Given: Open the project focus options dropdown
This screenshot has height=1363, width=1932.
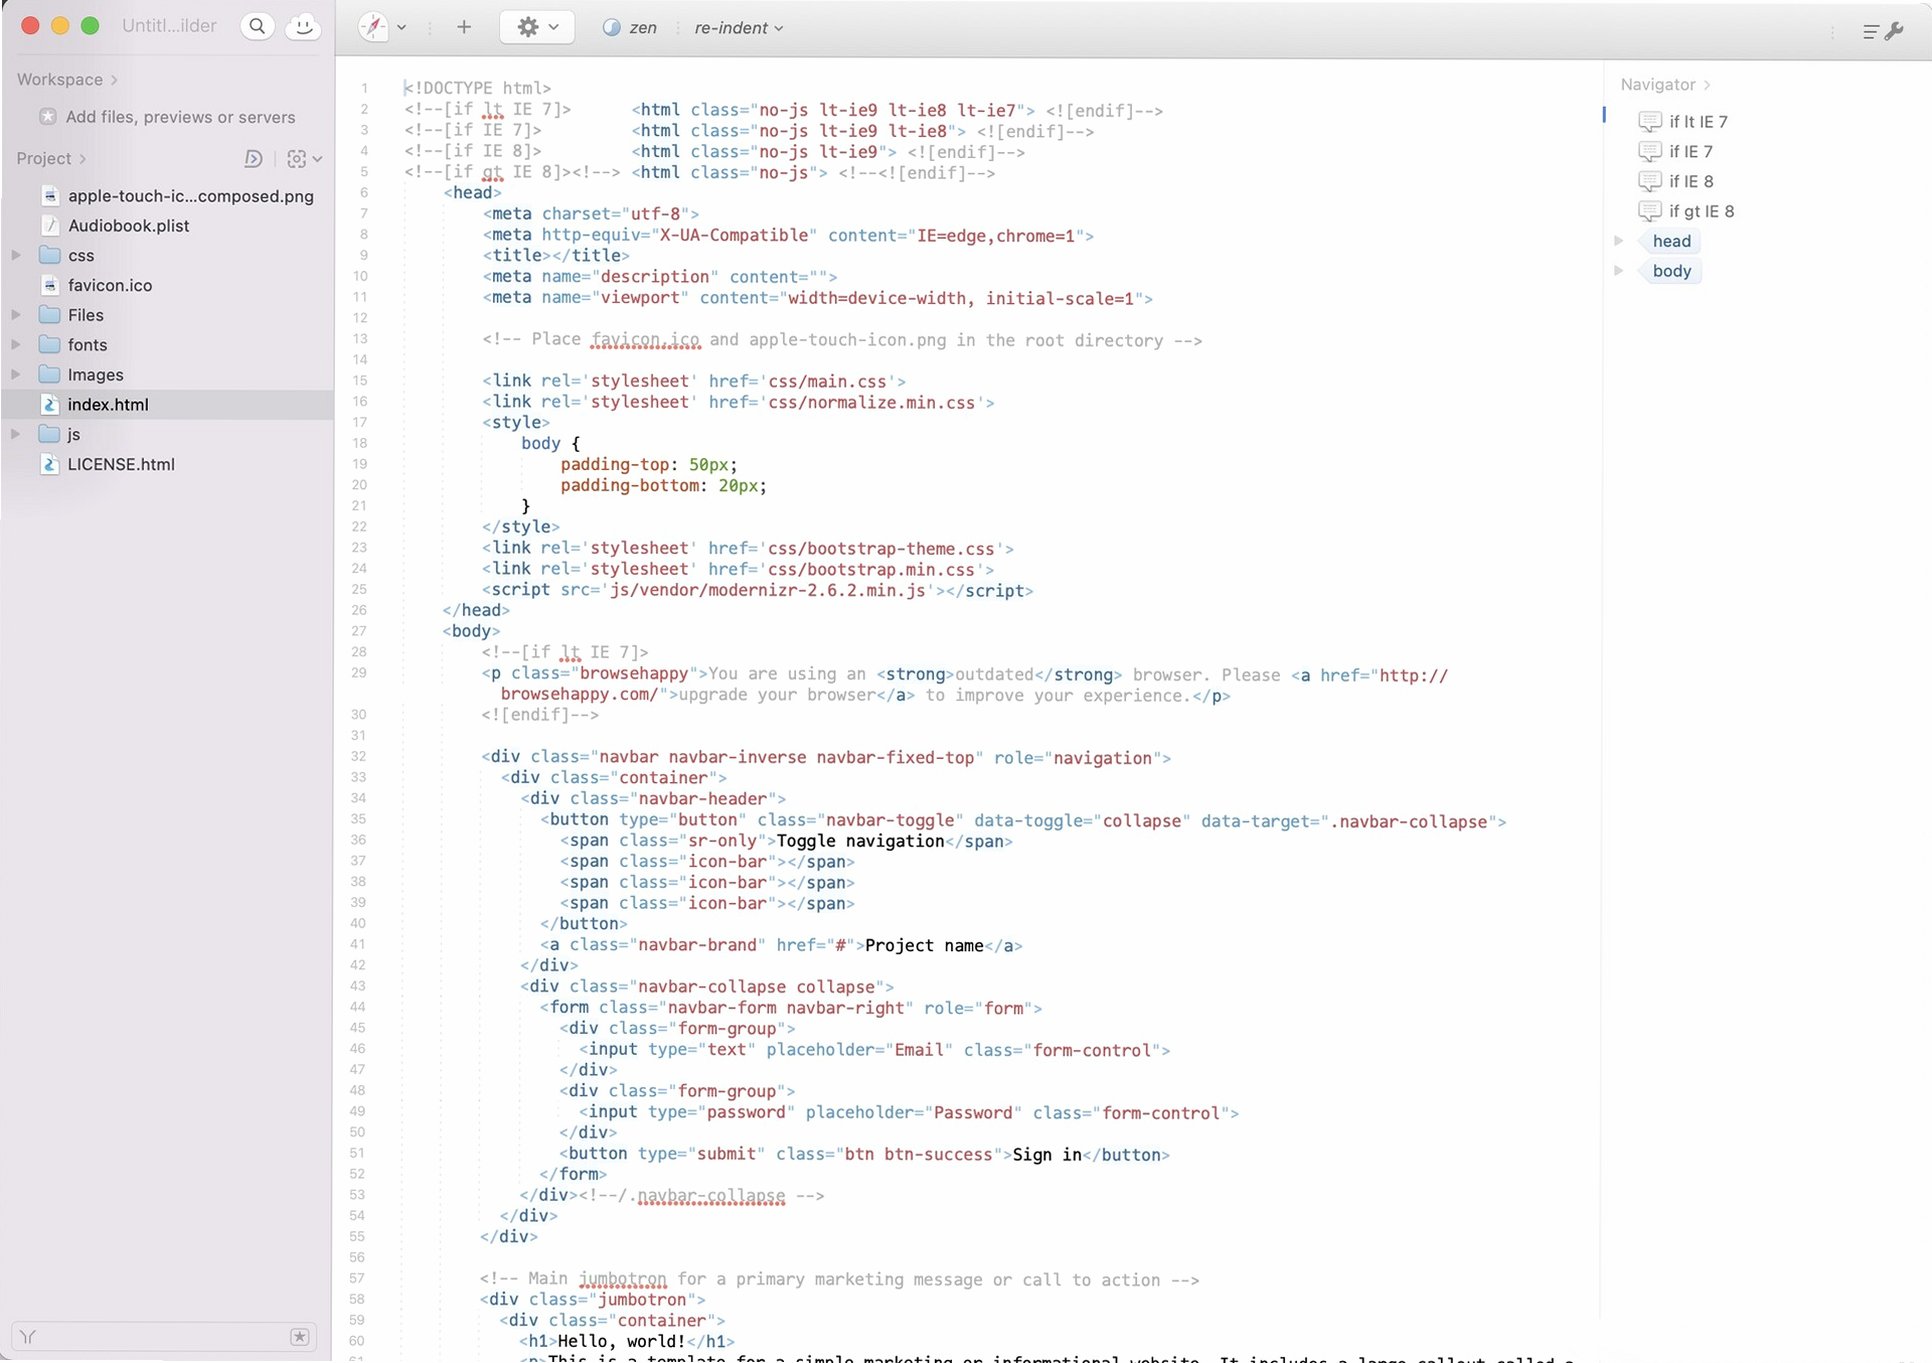Looking at the screenshot, I should (304, 158).
